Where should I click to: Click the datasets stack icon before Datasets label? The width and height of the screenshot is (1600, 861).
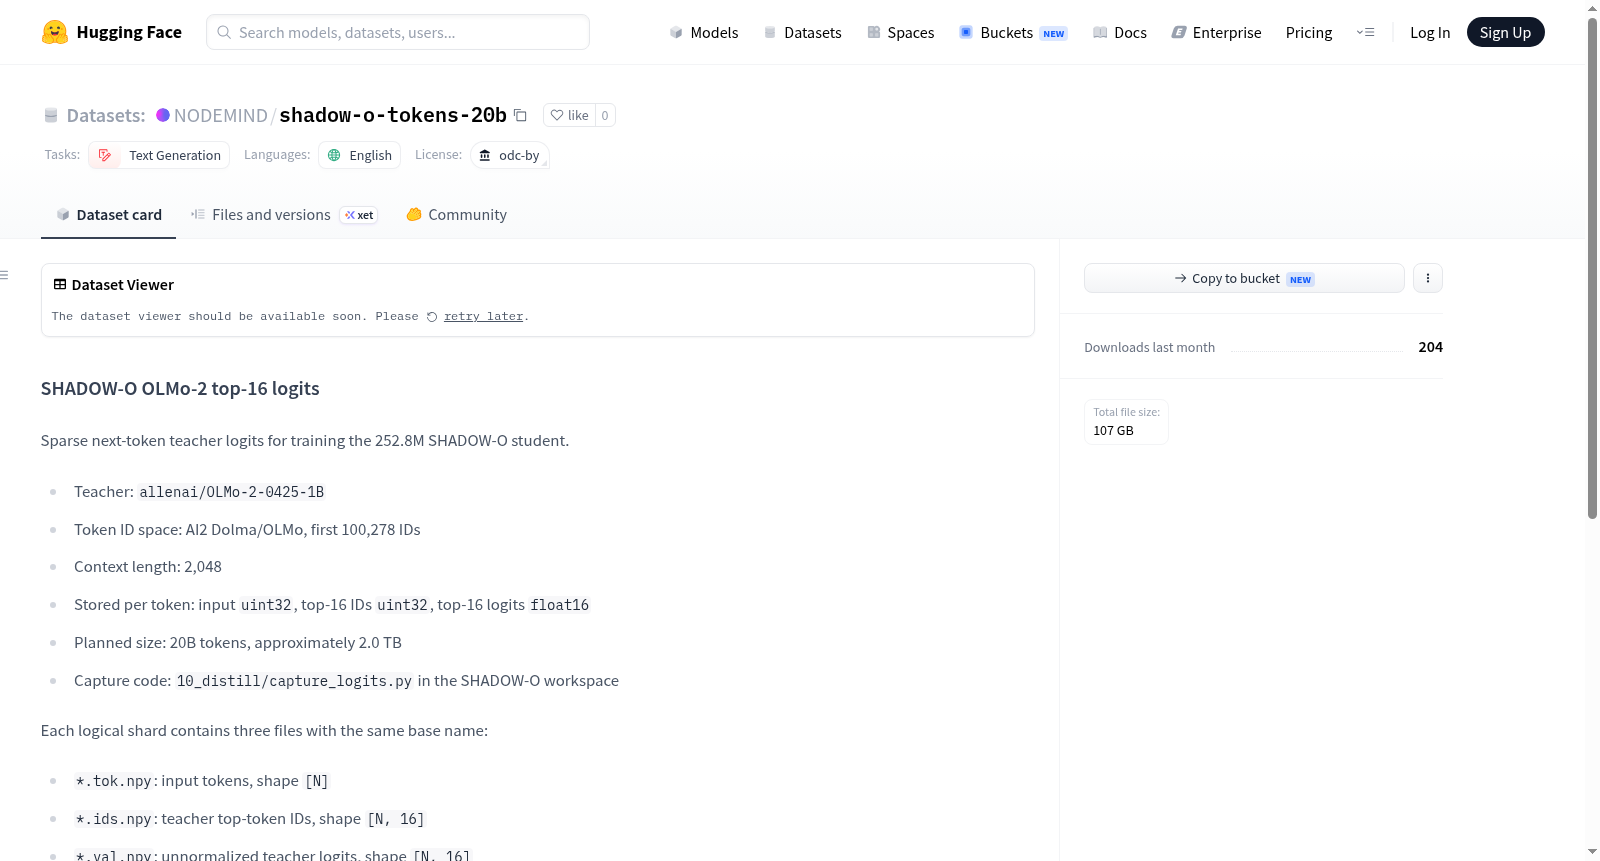tap(51, 115)
